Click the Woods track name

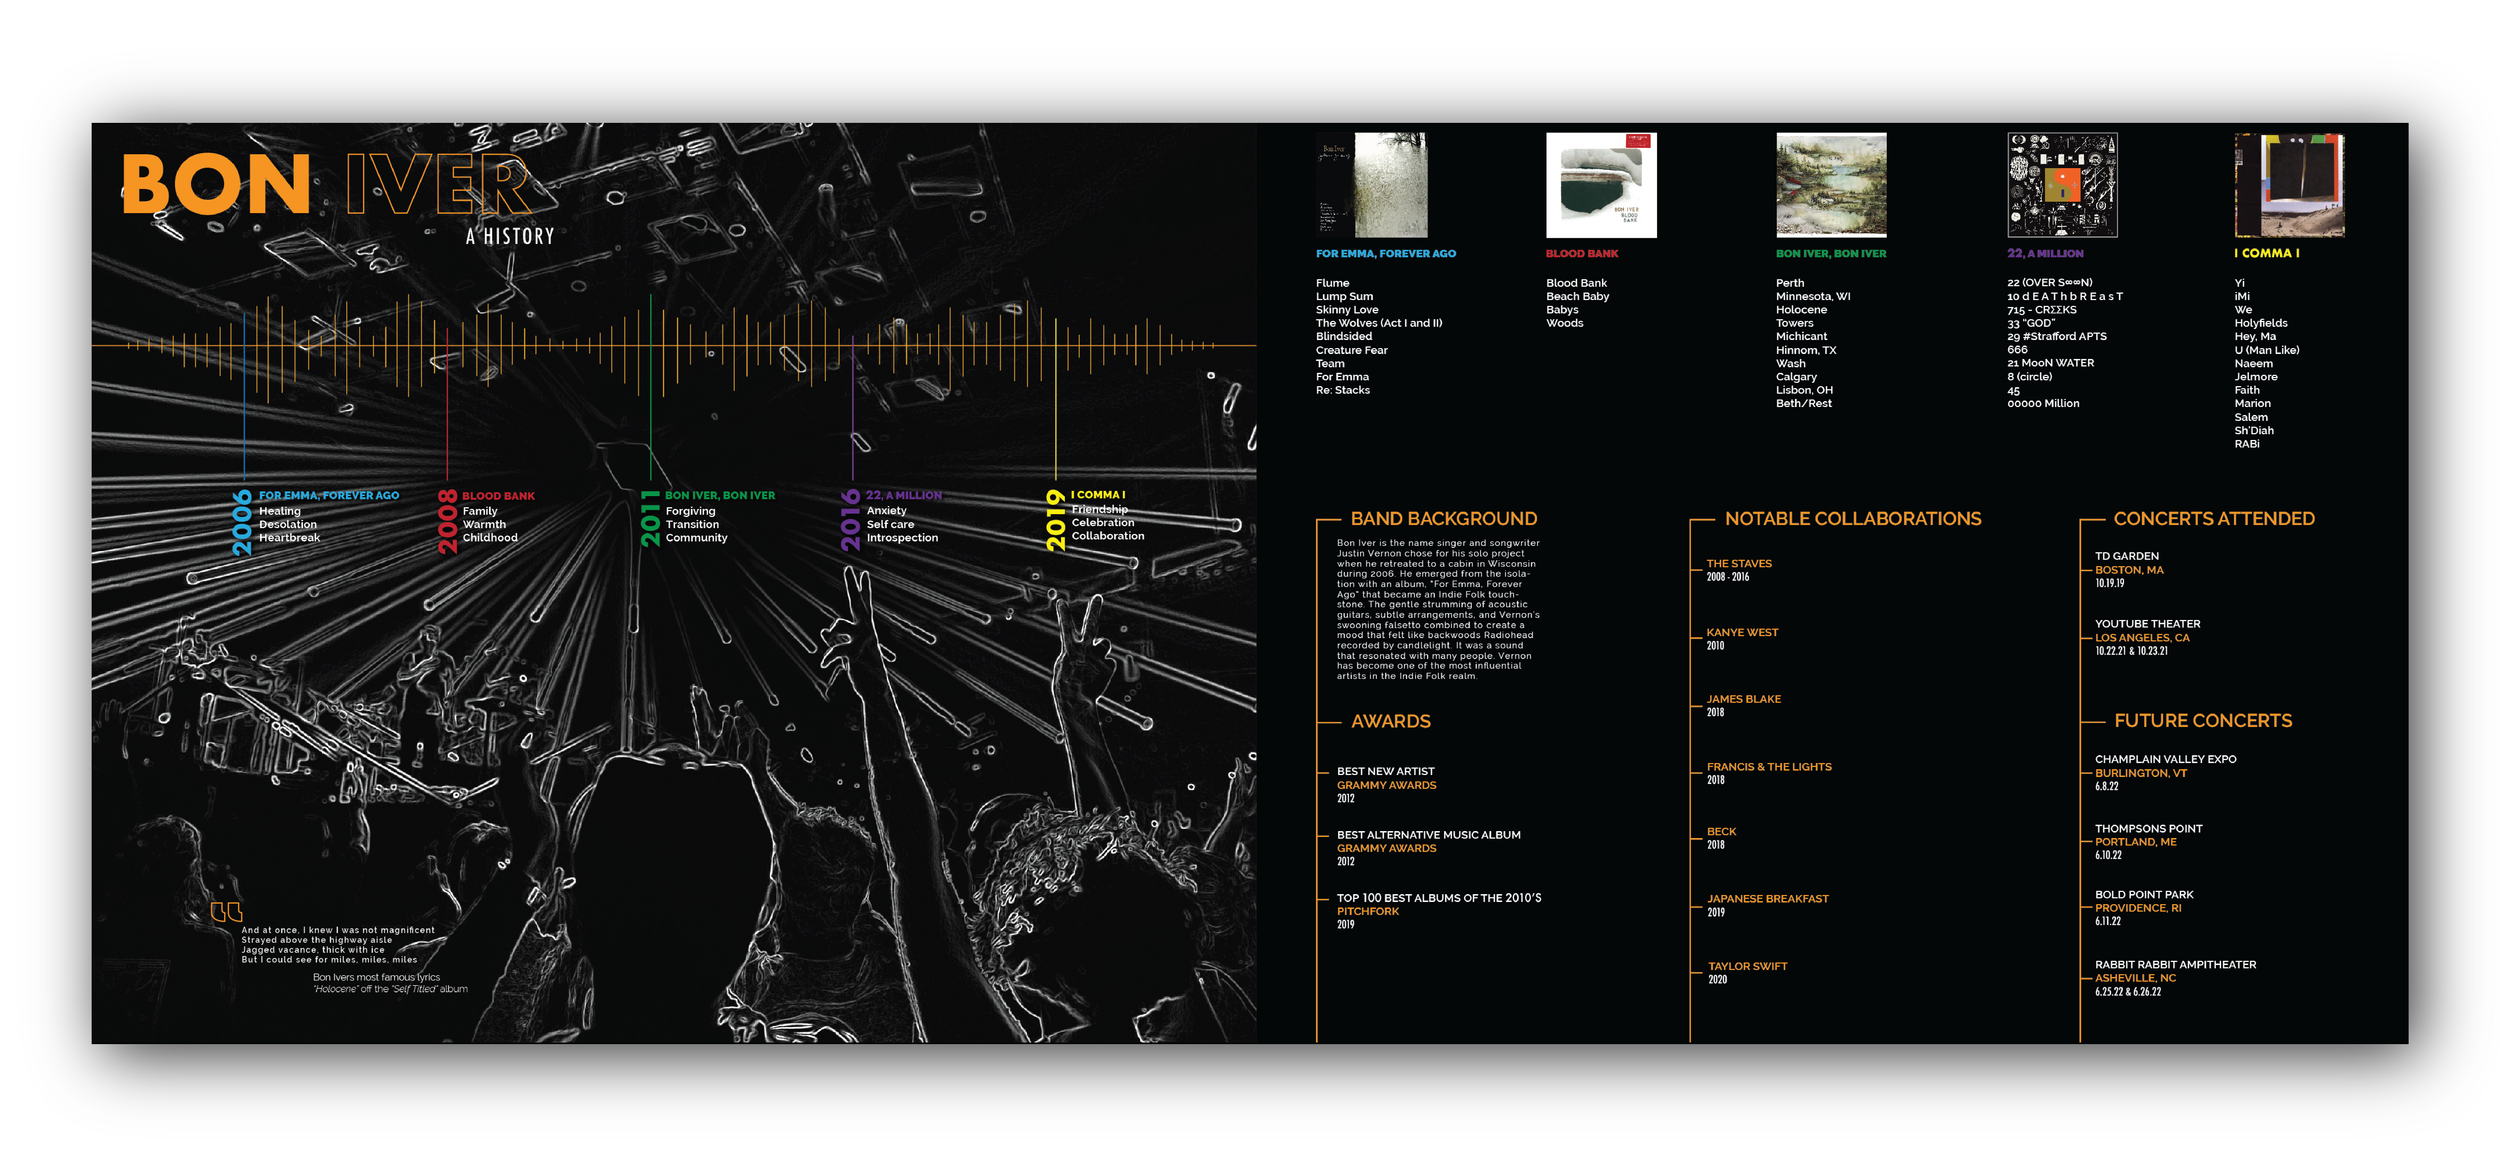coord(1564,323)
